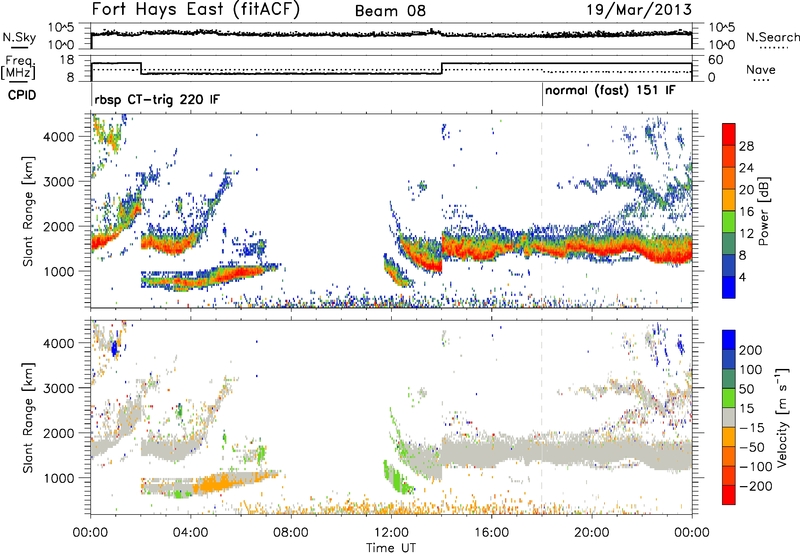Select the velocity panel 'Slant Range [km]' label

click(28, 417)
